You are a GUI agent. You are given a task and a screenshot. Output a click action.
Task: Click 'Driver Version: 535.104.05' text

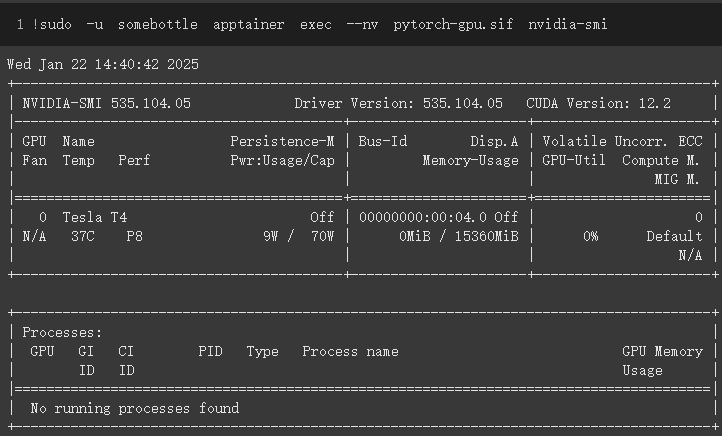pyautogui.click(x=399, y=103)
